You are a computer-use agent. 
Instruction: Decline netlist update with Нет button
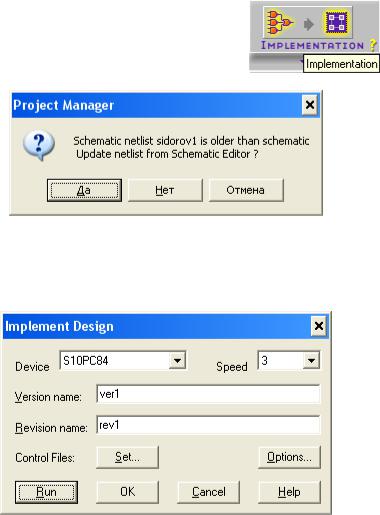(x=165, y=190)
